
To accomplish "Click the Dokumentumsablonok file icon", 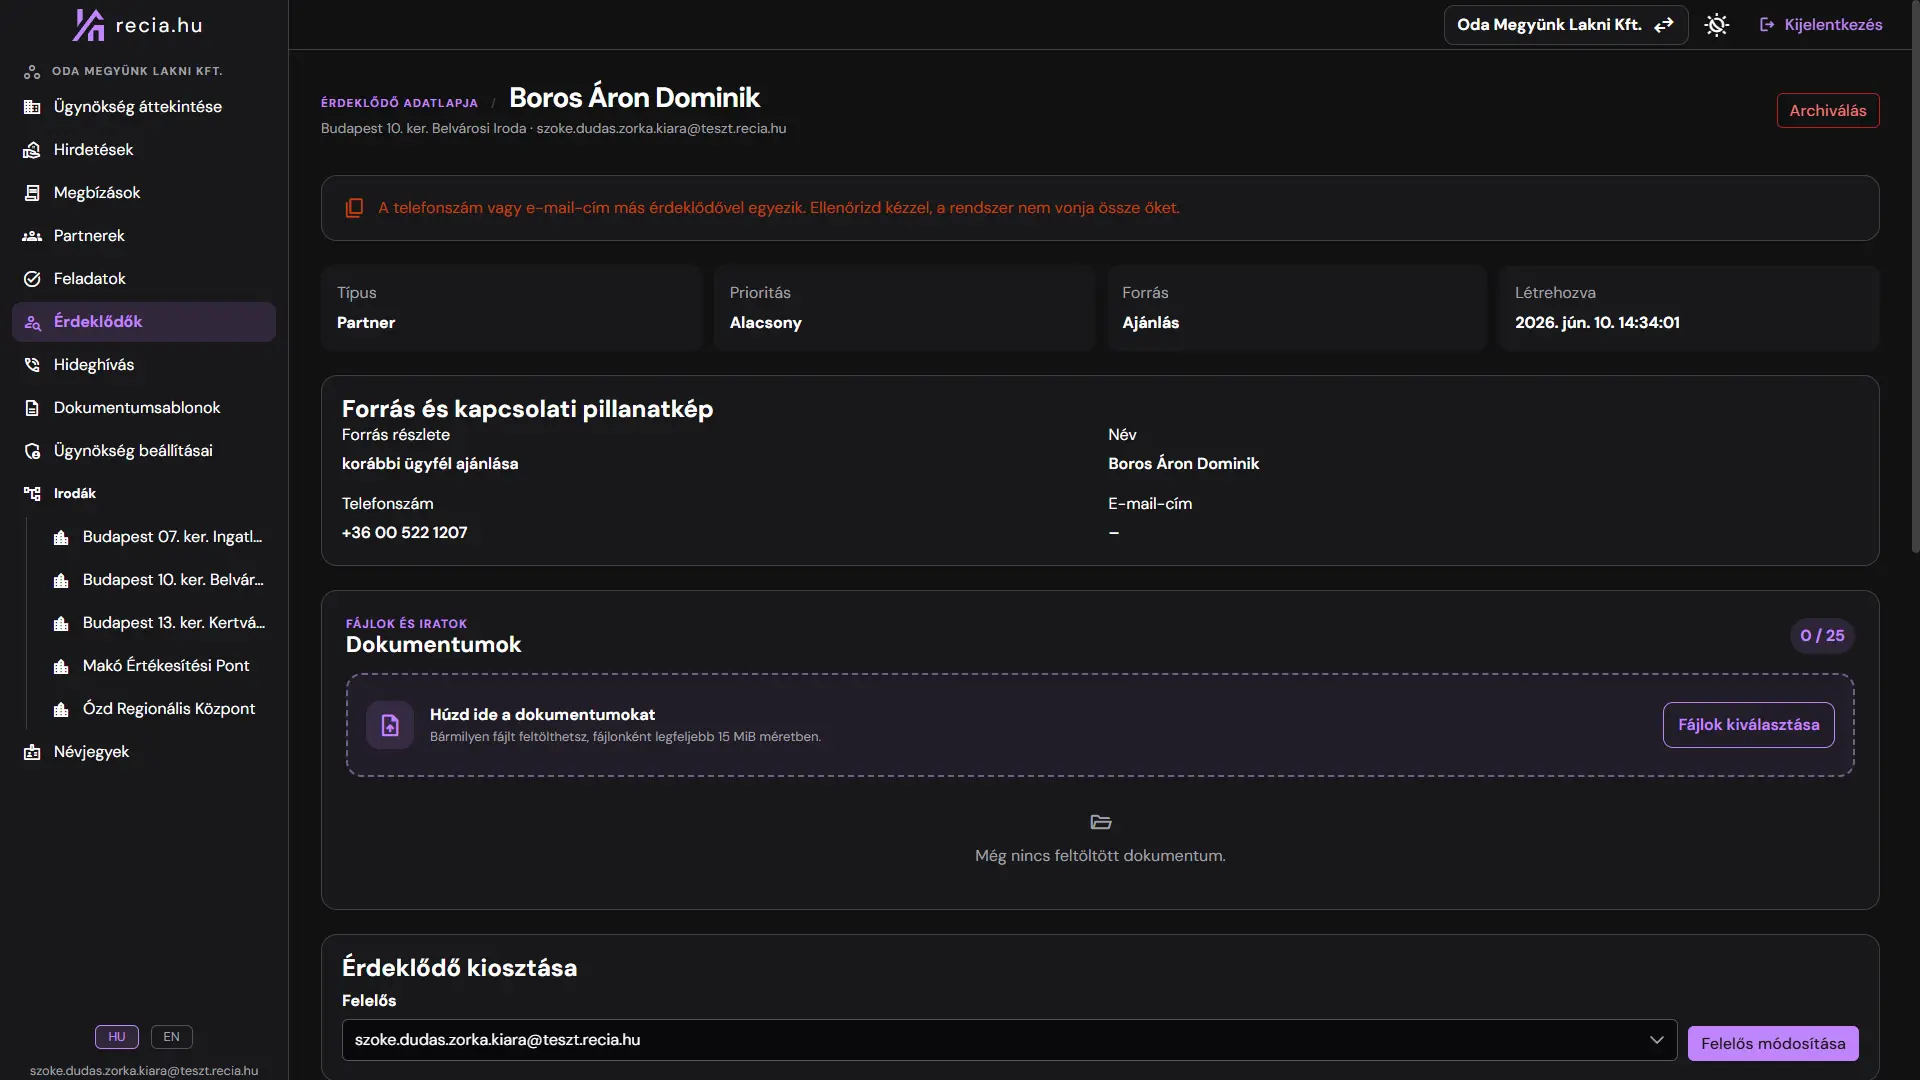I will [32, 408].
